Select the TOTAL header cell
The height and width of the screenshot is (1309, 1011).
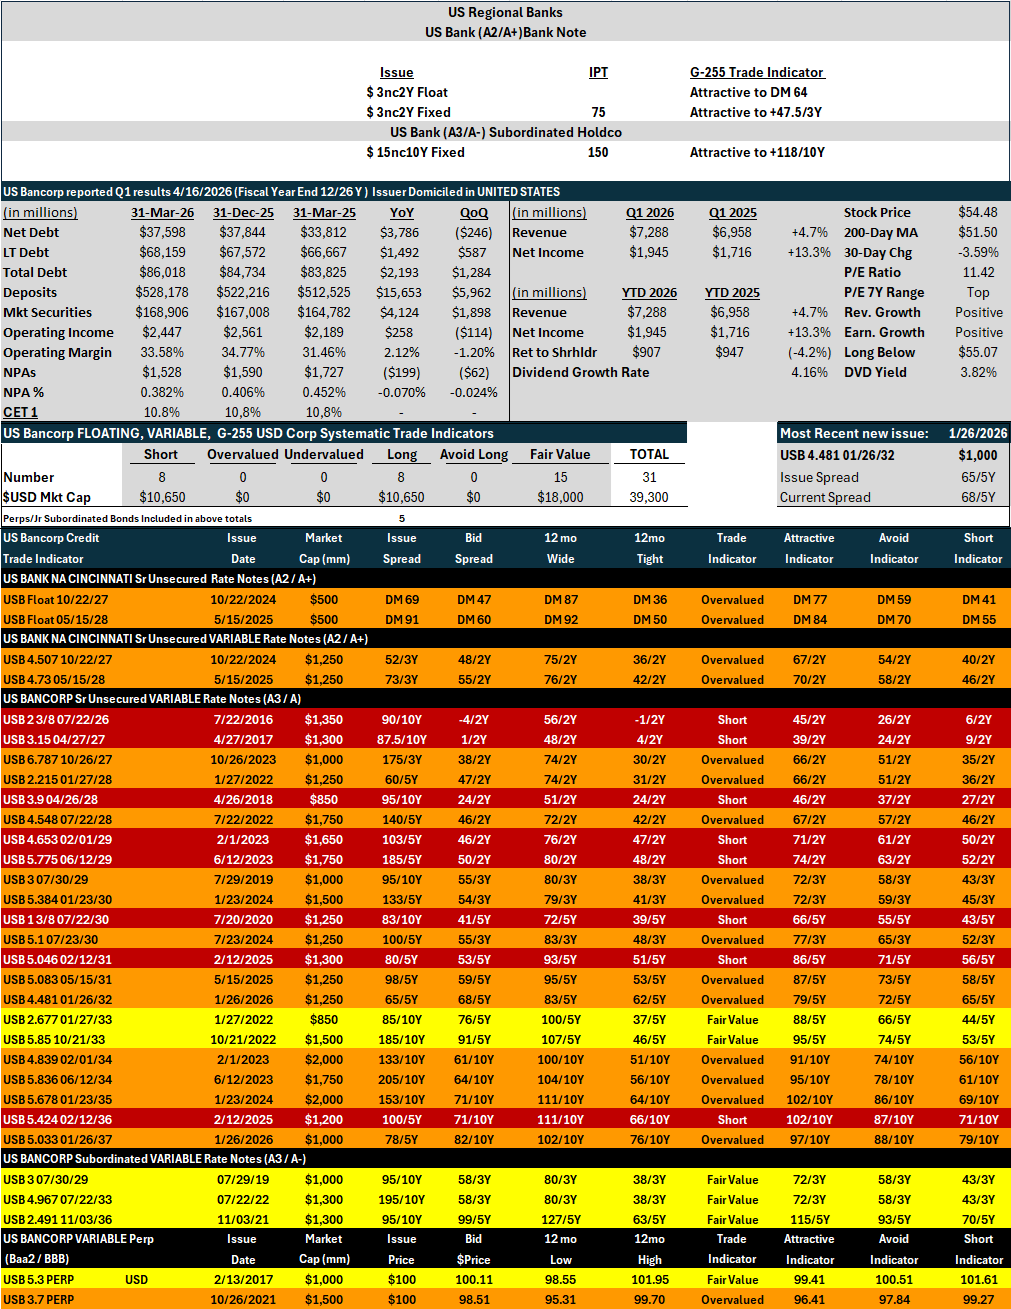point(649,454)
